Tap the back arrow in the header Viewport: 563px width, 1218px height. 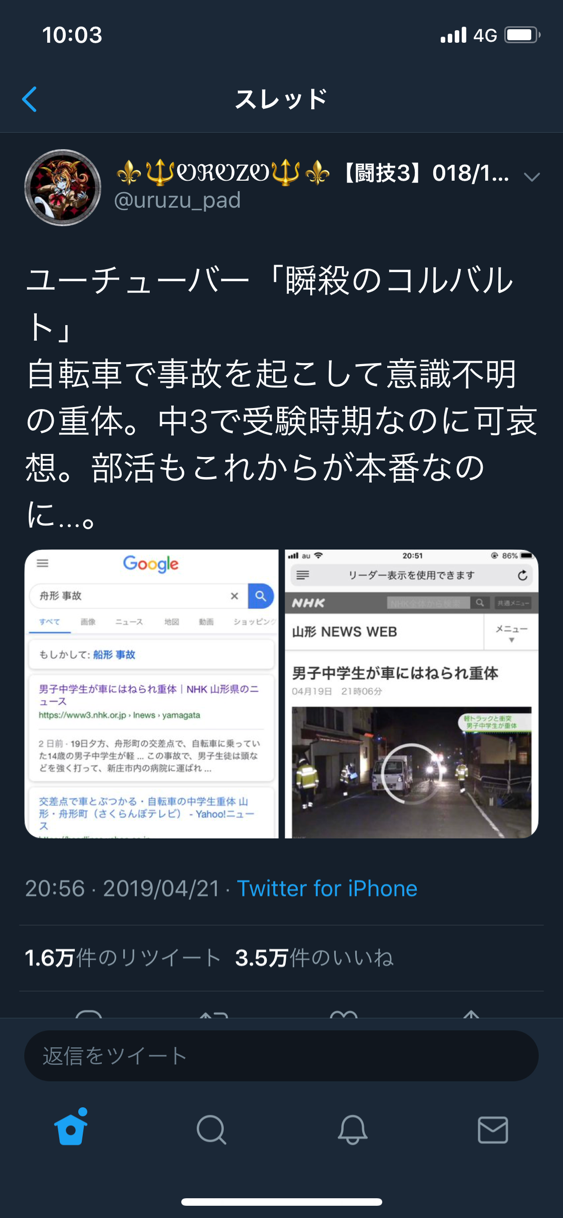click(30, 99)
